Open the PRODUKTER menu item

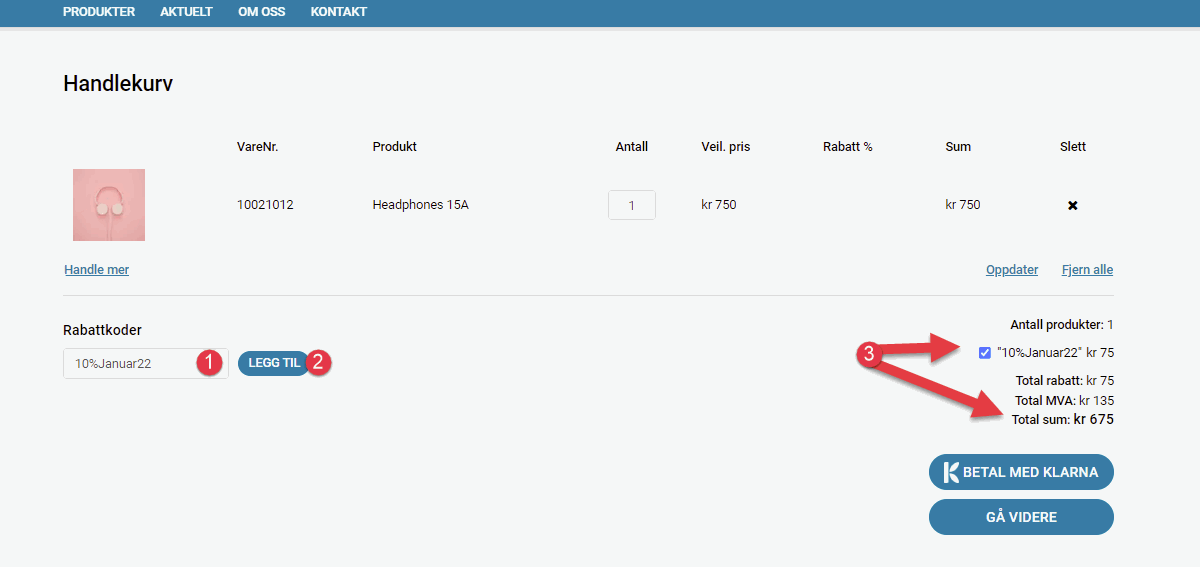pyautogui.click(x=99, y=12)
